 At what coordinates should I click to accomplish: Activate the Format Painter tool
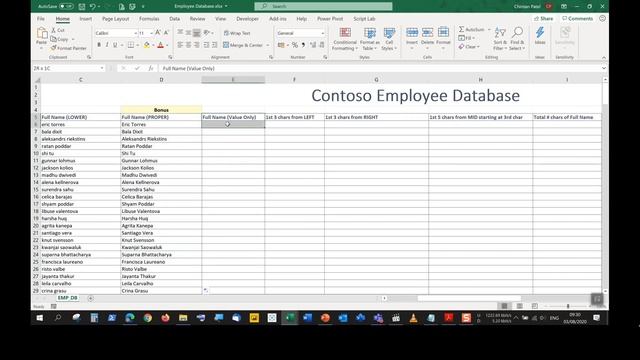click(x=69, y=48)
